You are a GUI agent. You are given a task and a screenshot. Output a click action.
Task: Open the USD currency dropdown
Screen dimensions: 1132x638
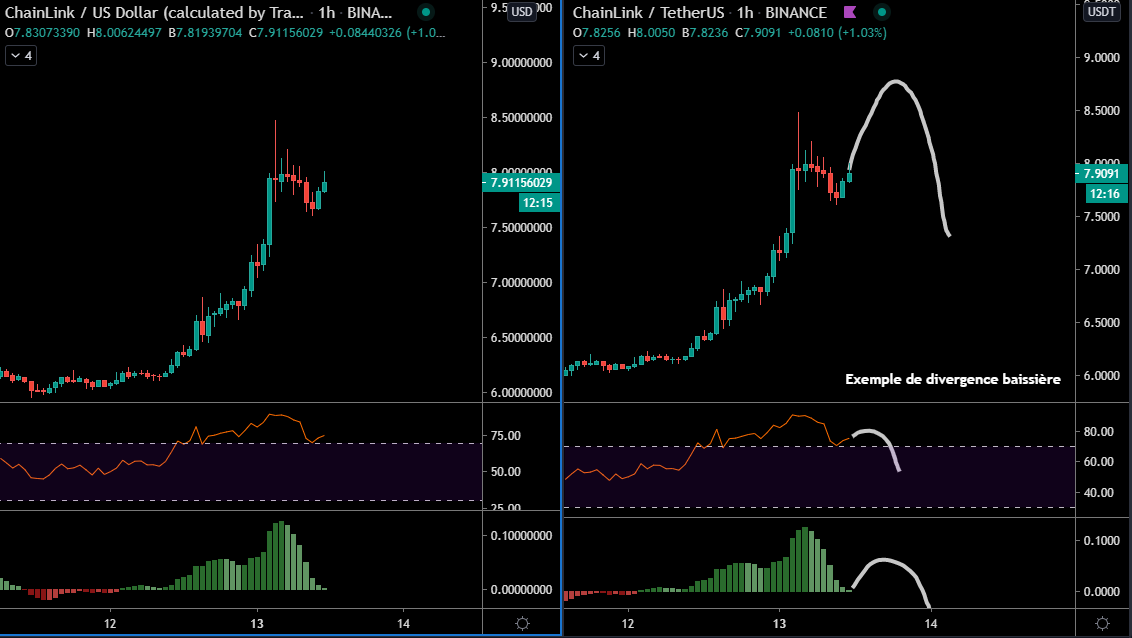pyautogui.click(x=521, y=12)
